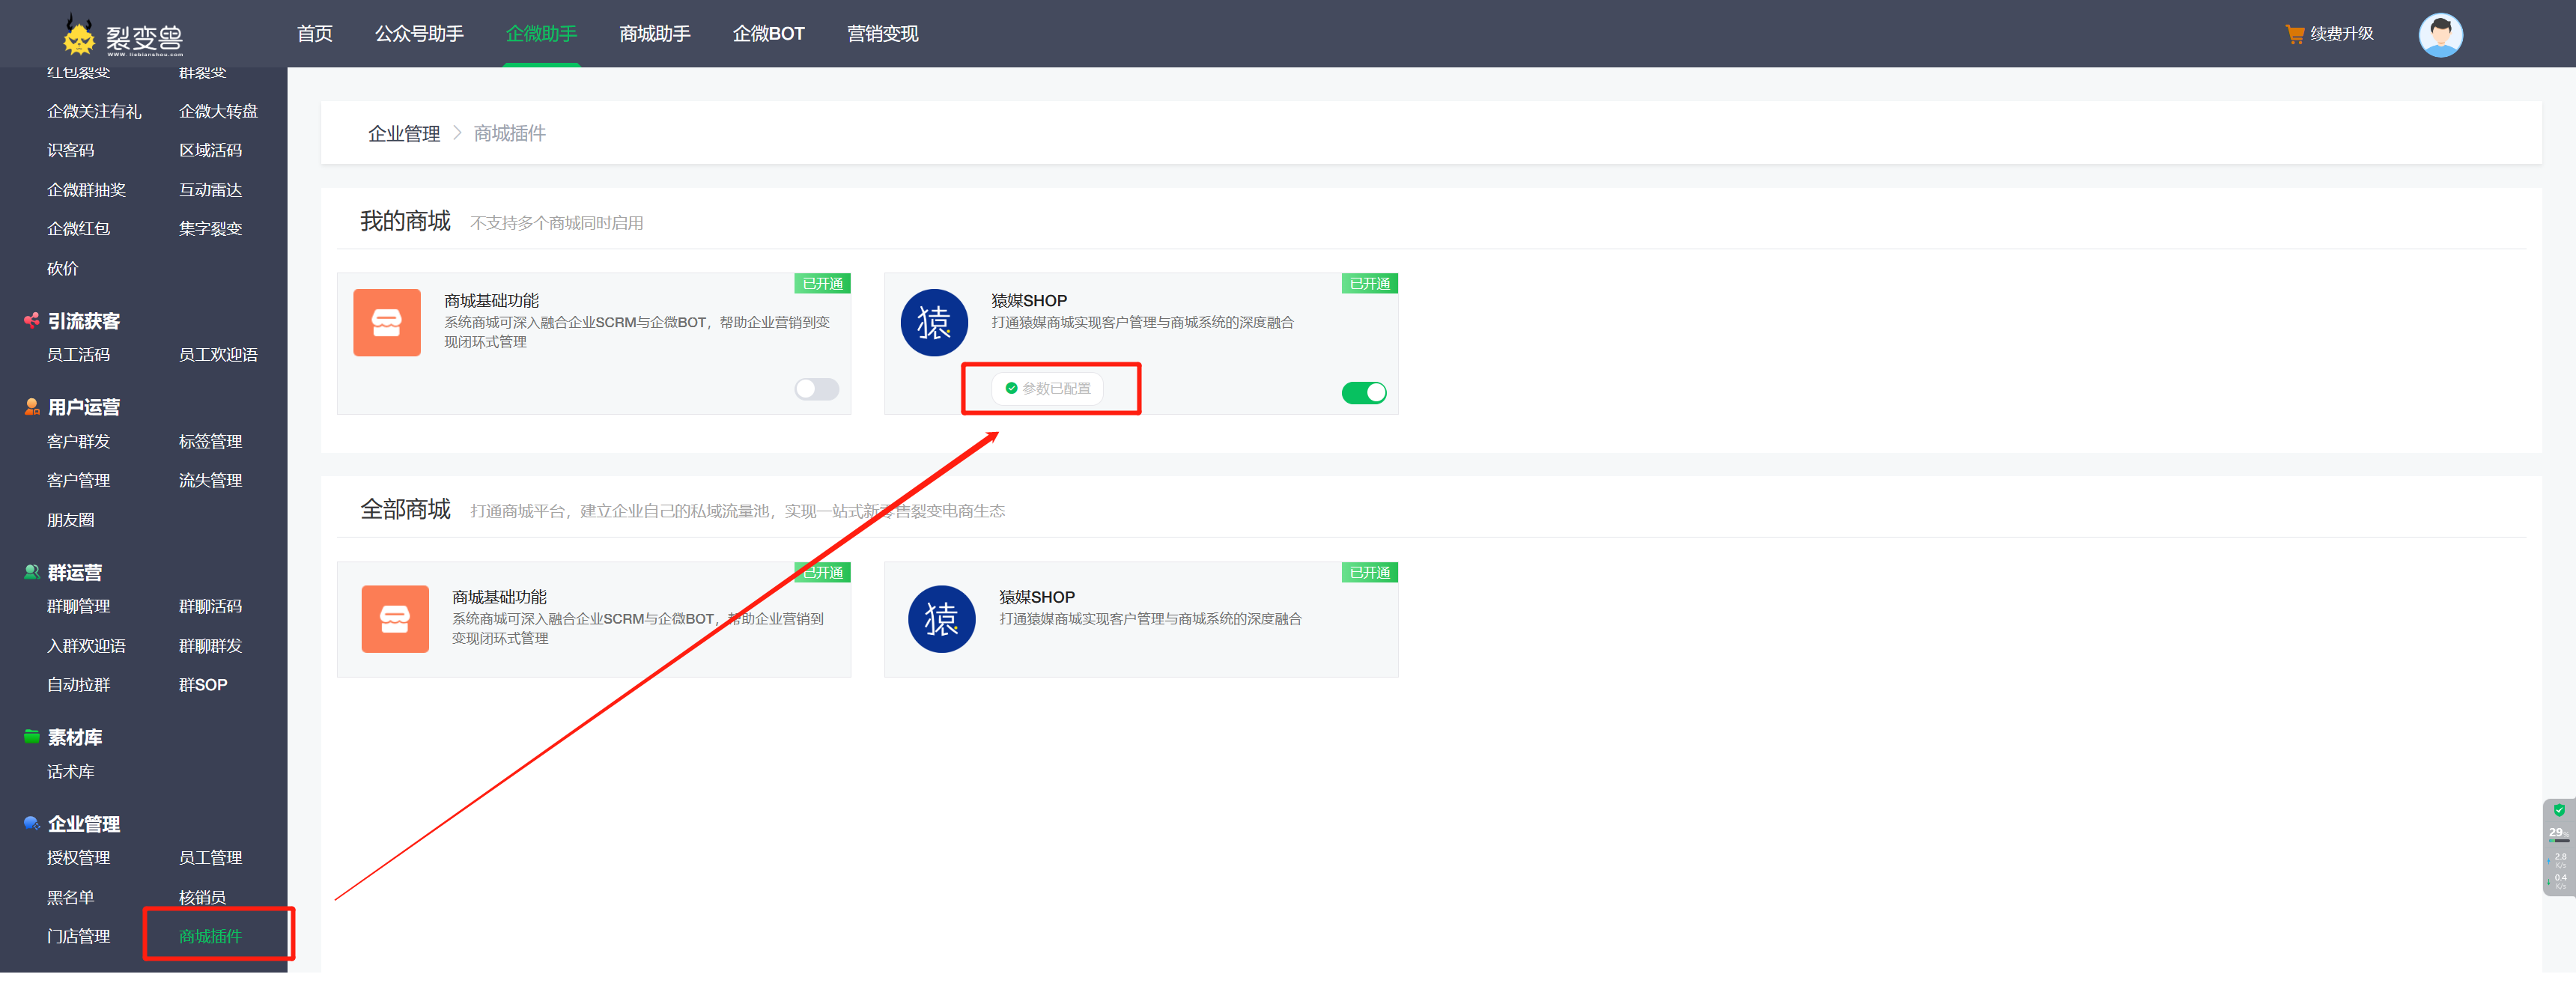Click orange store icon in 全部商城
This screenshot has height=995, width=2576.
click(x=395, y=618)
